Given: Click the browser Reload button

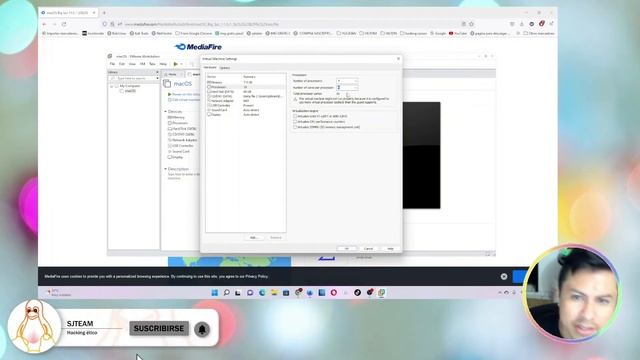Looking at the screenshot, I should [64, 24].
